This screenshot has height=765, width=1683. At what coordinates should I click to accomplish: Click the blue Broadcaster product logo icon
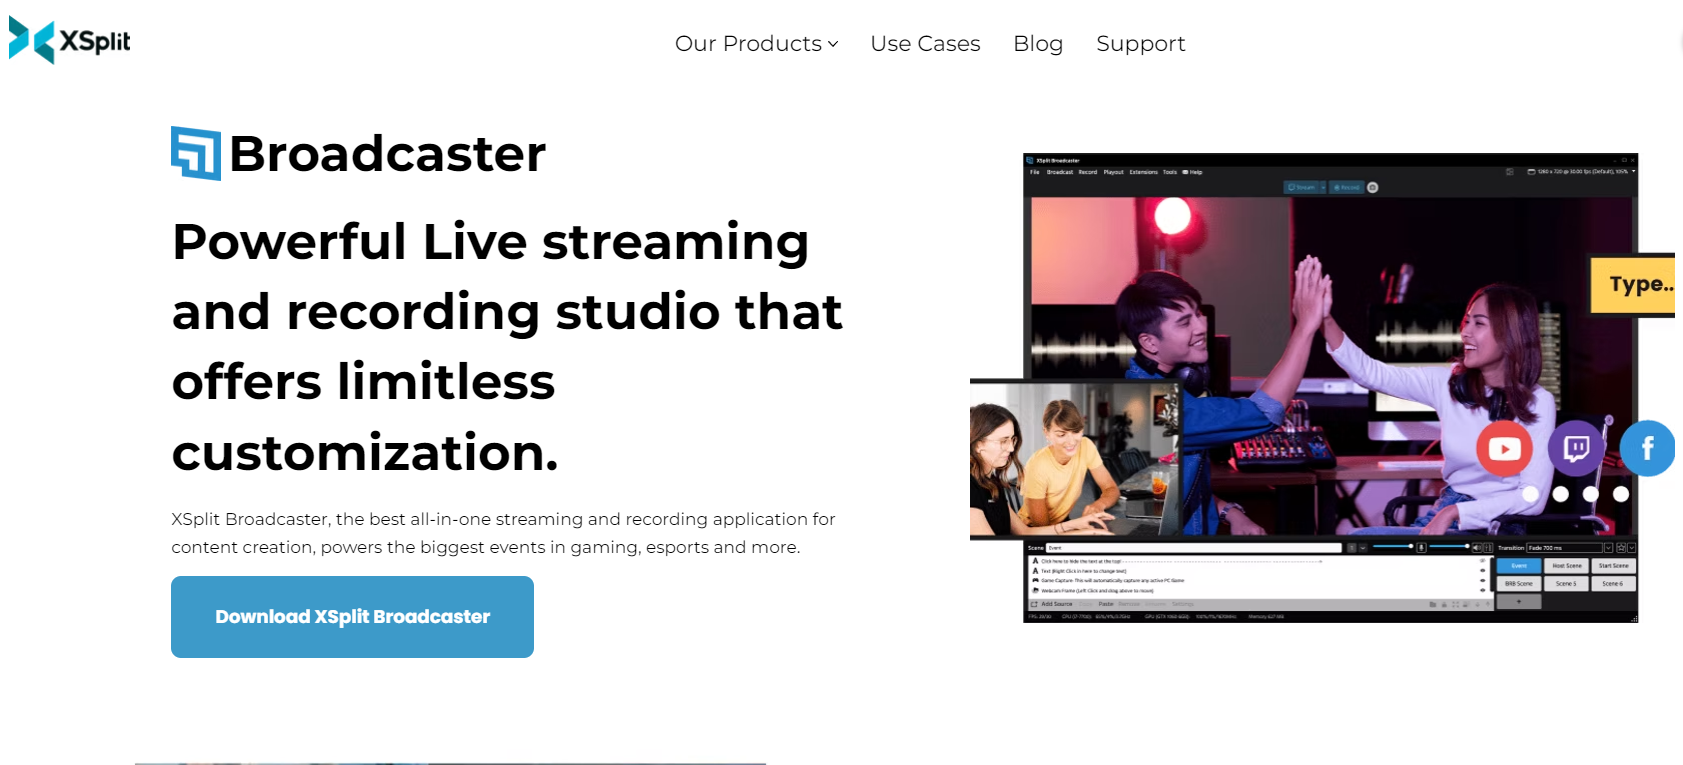coord(196,153)
